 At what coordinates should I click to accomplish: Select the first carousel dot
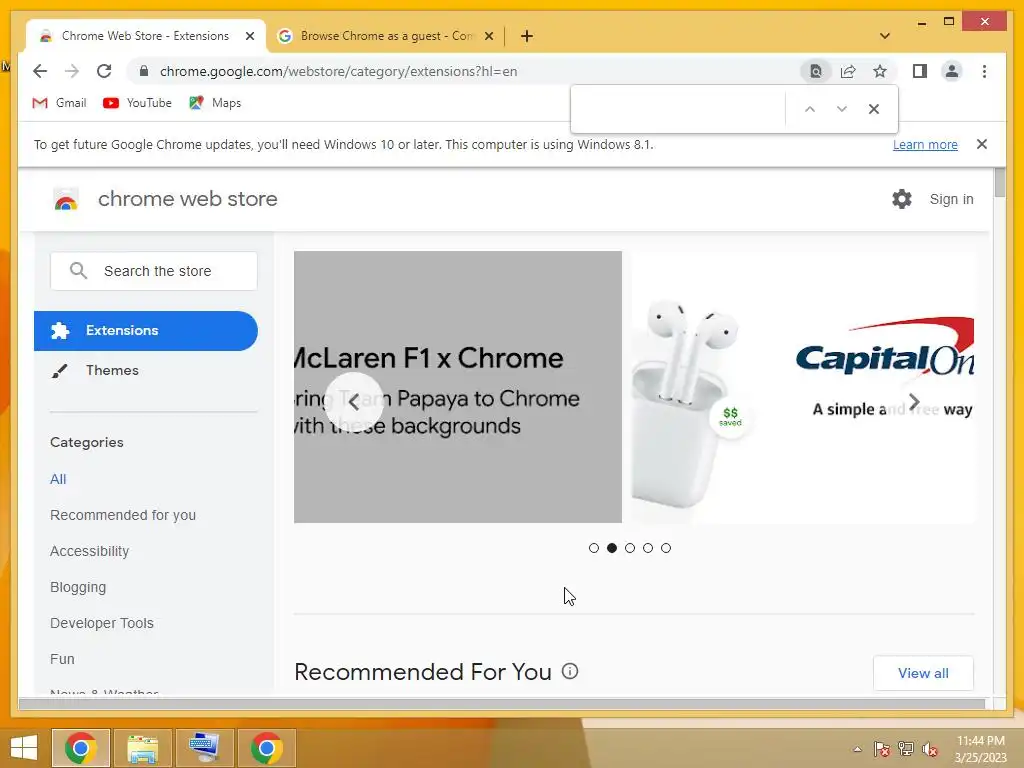[x=594, y=548]
